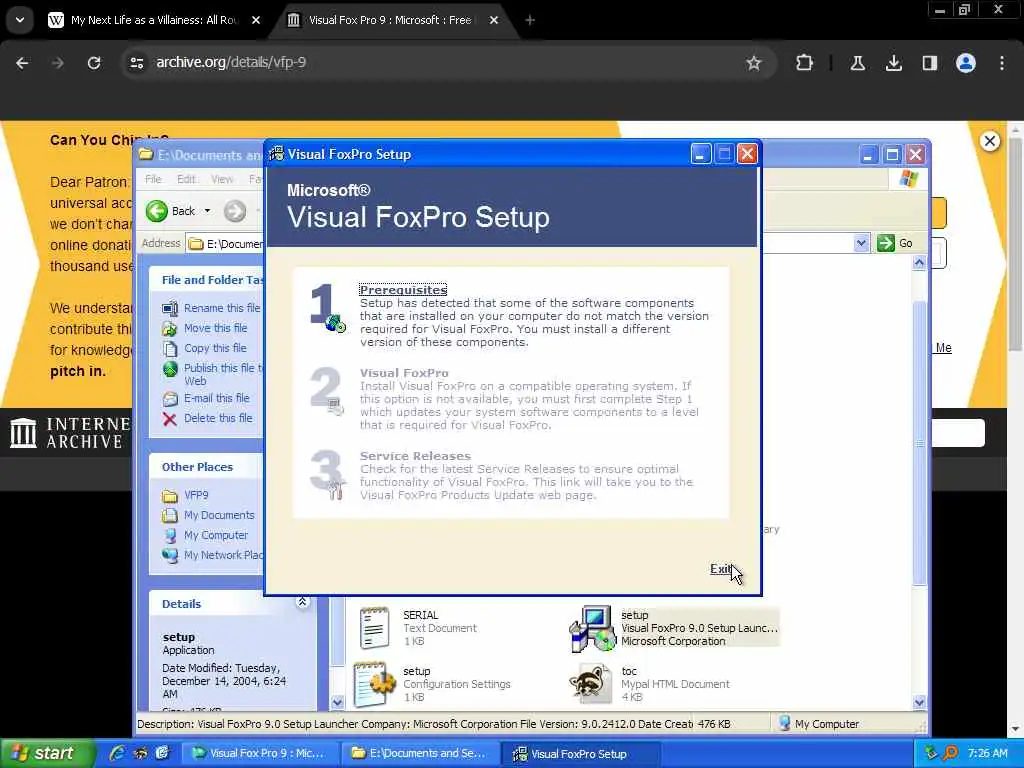This screenshot has height=768, width=1024.
Task: Click Delete this file red X icon
Action: 170,419
